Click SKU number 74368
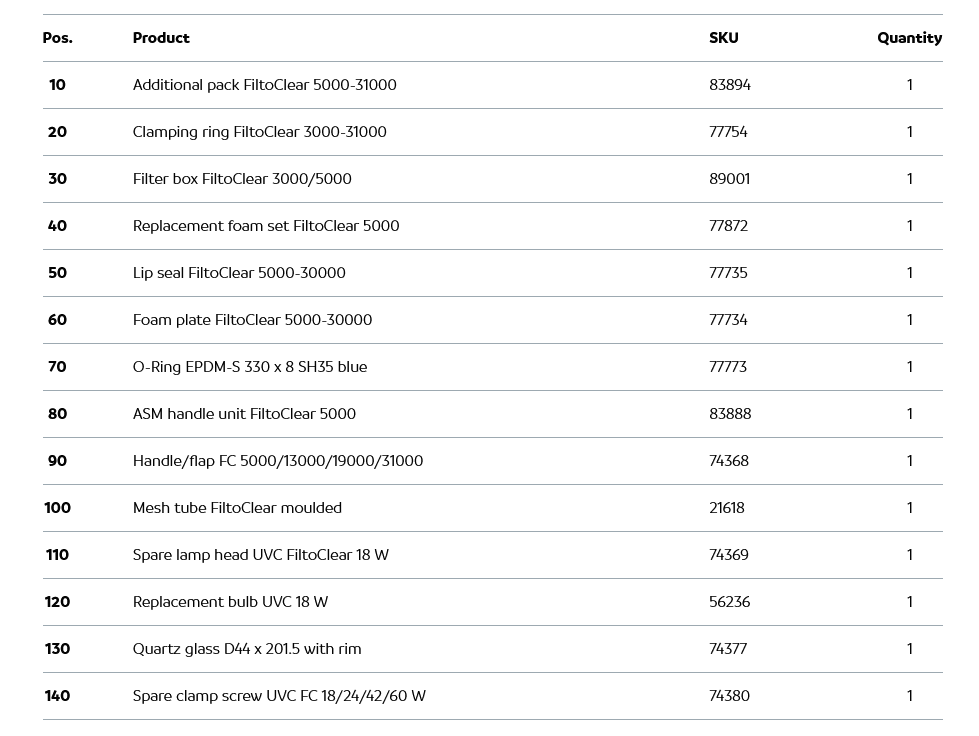 pyautogui.click(x=728, y=461)
